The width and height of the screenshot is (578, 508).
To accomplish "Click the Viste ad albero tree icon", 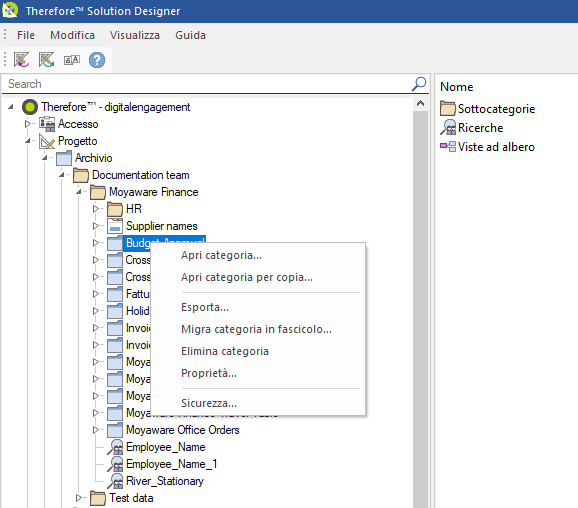I will 448,147.
